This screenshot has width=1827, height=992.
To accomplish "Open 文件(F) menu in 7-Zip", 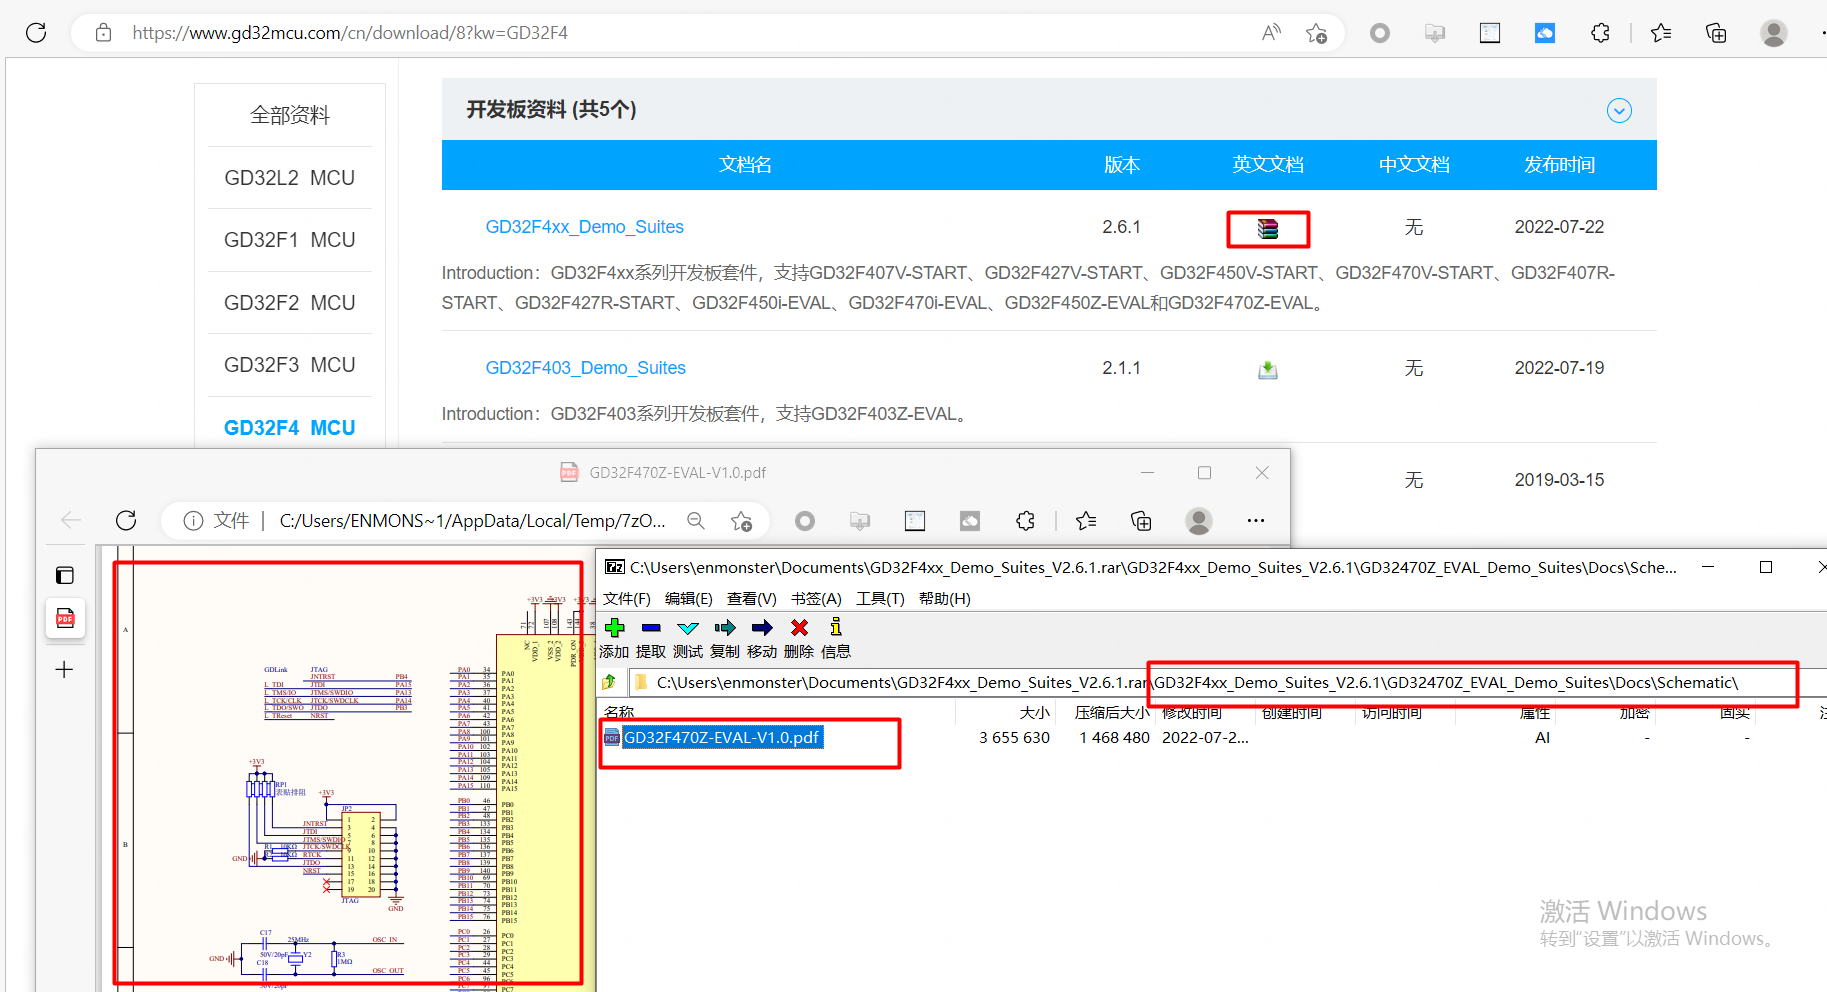I will (x=626, y=599).
